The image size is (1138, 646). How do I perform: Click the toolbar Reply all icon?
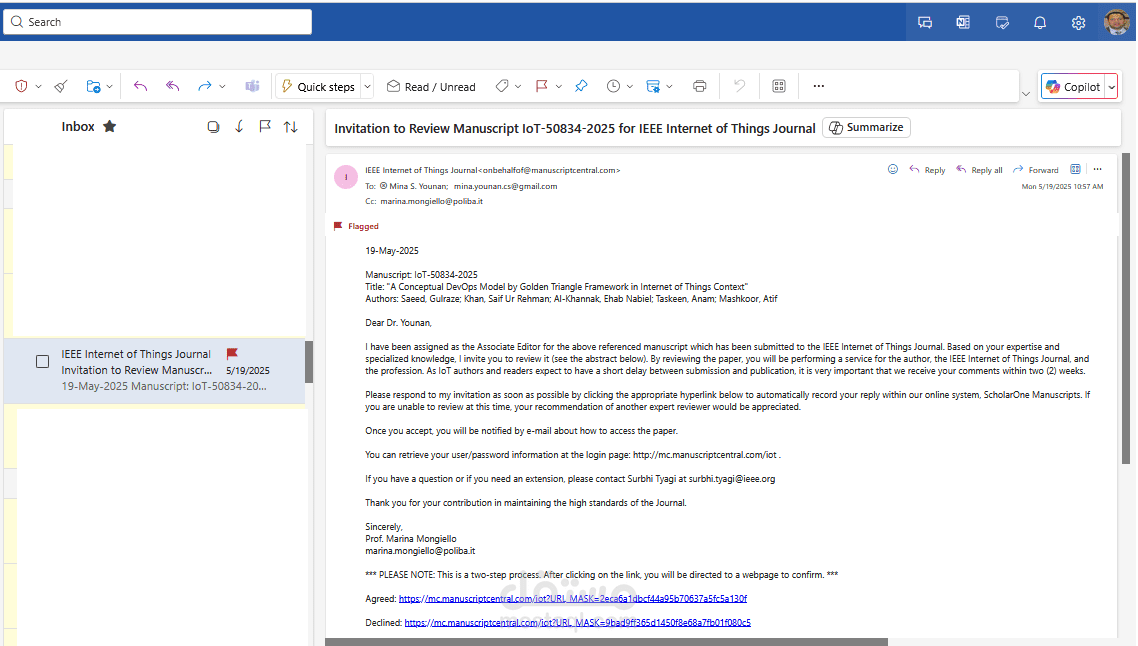click(173, 86)
